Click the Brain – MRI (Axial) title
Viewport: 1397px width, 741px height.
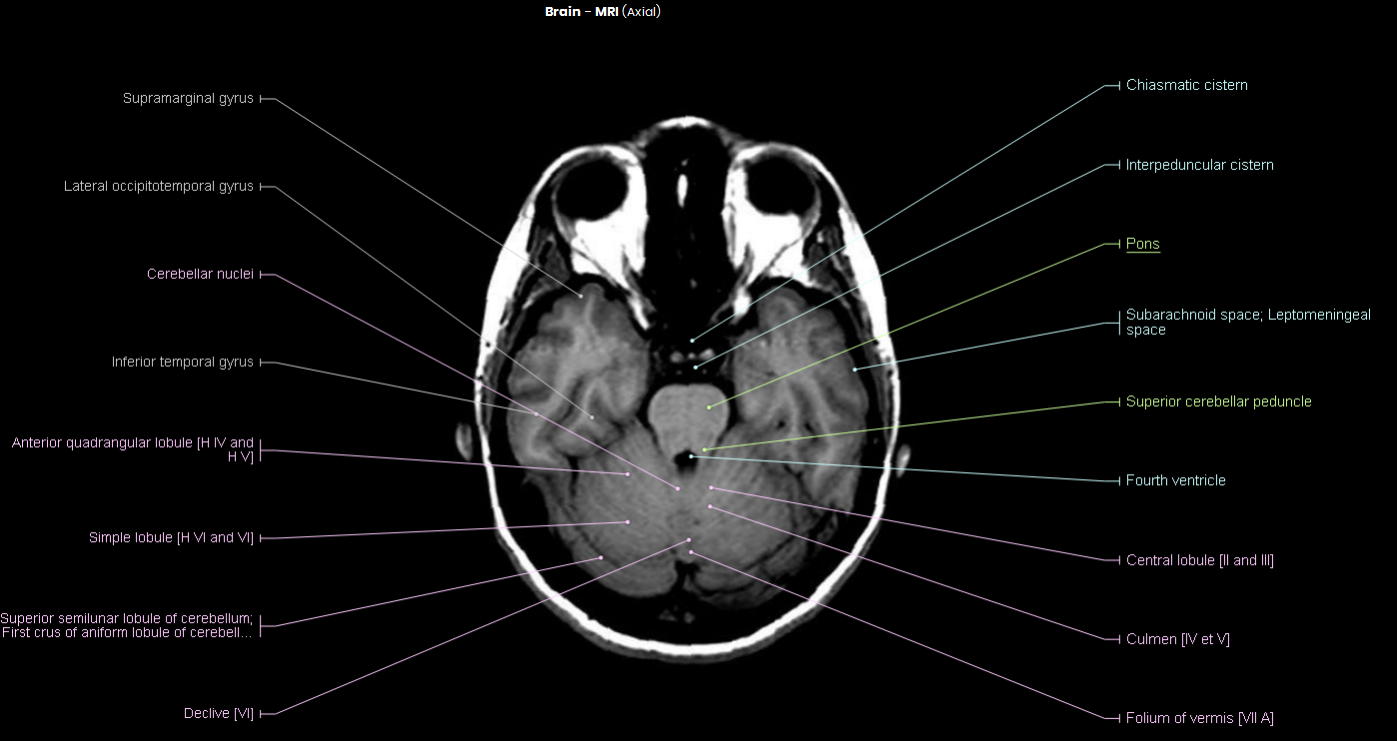(x=602, y=12)
